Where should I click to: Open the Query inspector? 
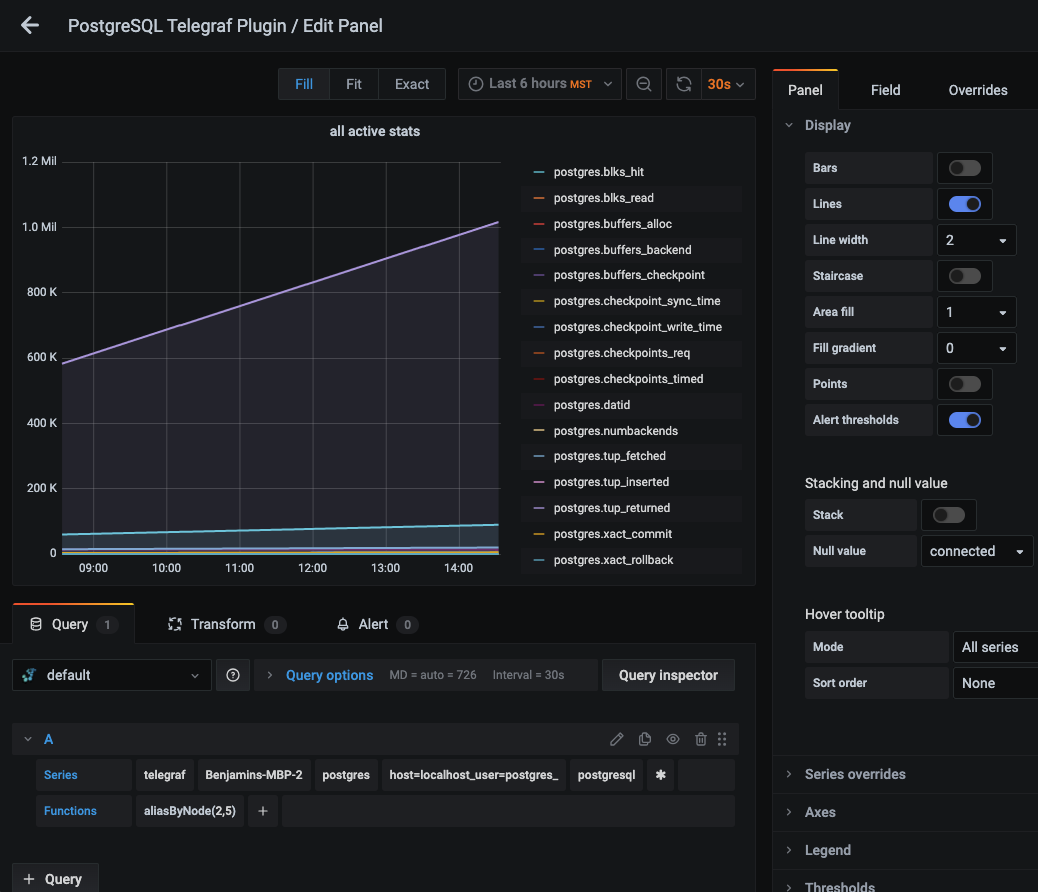pyautogui.click(x=668, y=675)
